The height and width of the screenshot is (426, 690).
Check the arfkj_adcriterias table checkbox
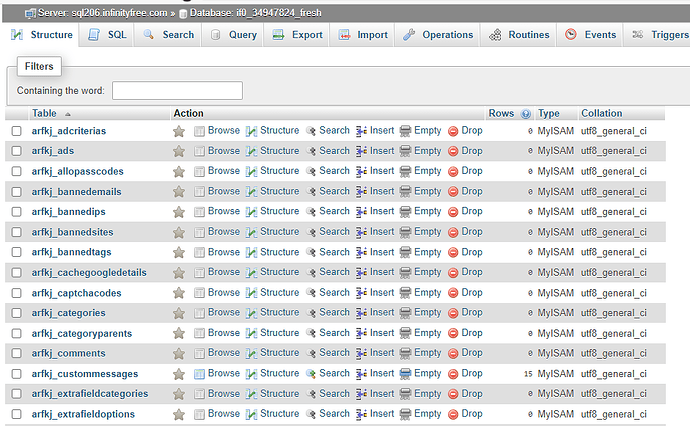pyautogui.click(x=16, y=131)
